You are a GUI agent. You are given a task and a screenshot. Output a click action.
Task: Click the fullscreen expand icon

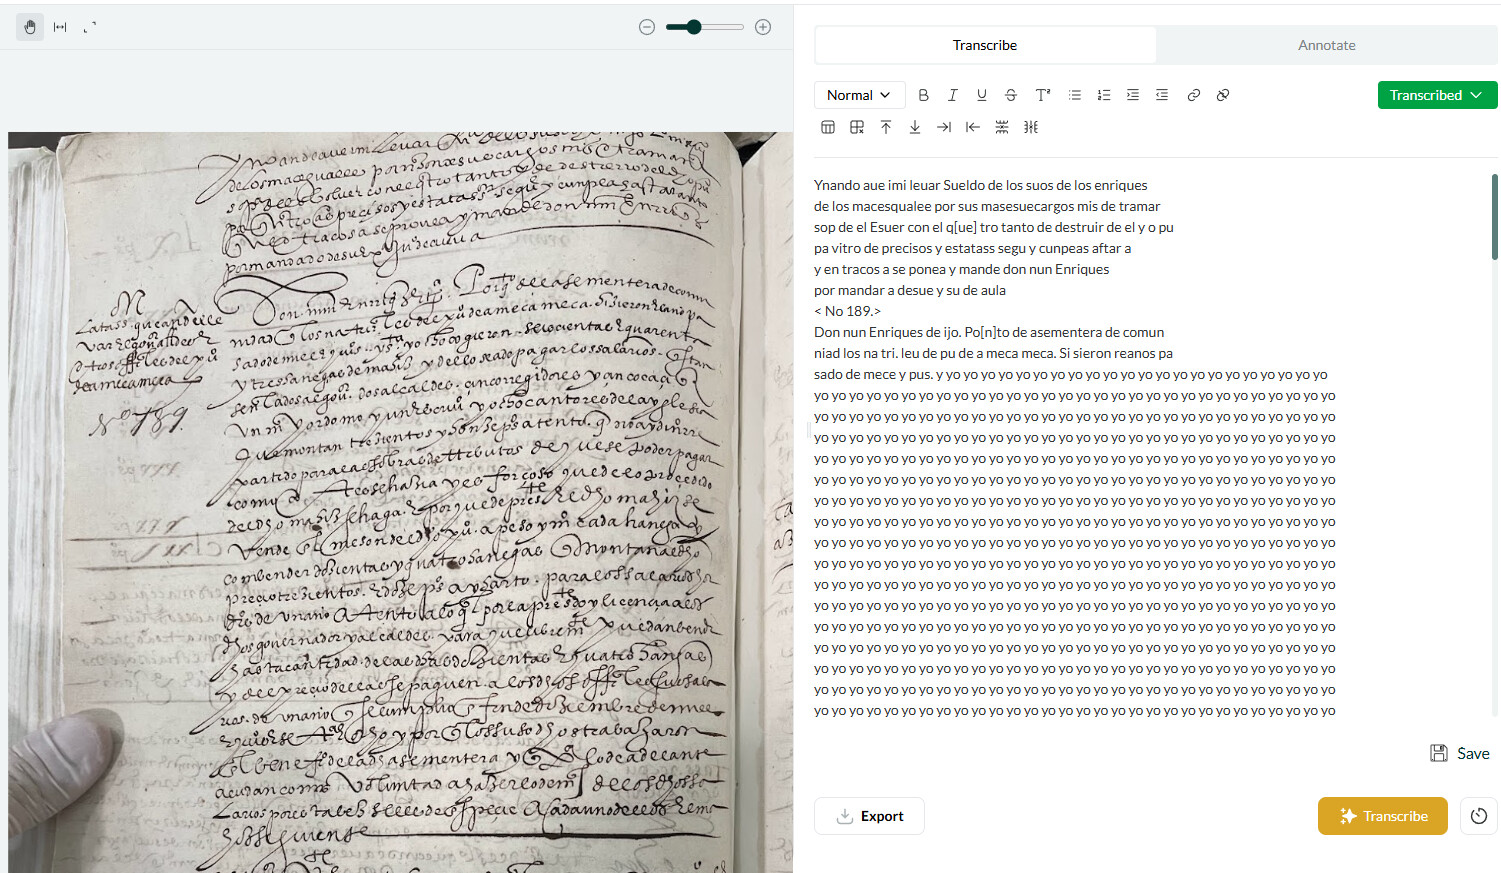coord(90,27)
